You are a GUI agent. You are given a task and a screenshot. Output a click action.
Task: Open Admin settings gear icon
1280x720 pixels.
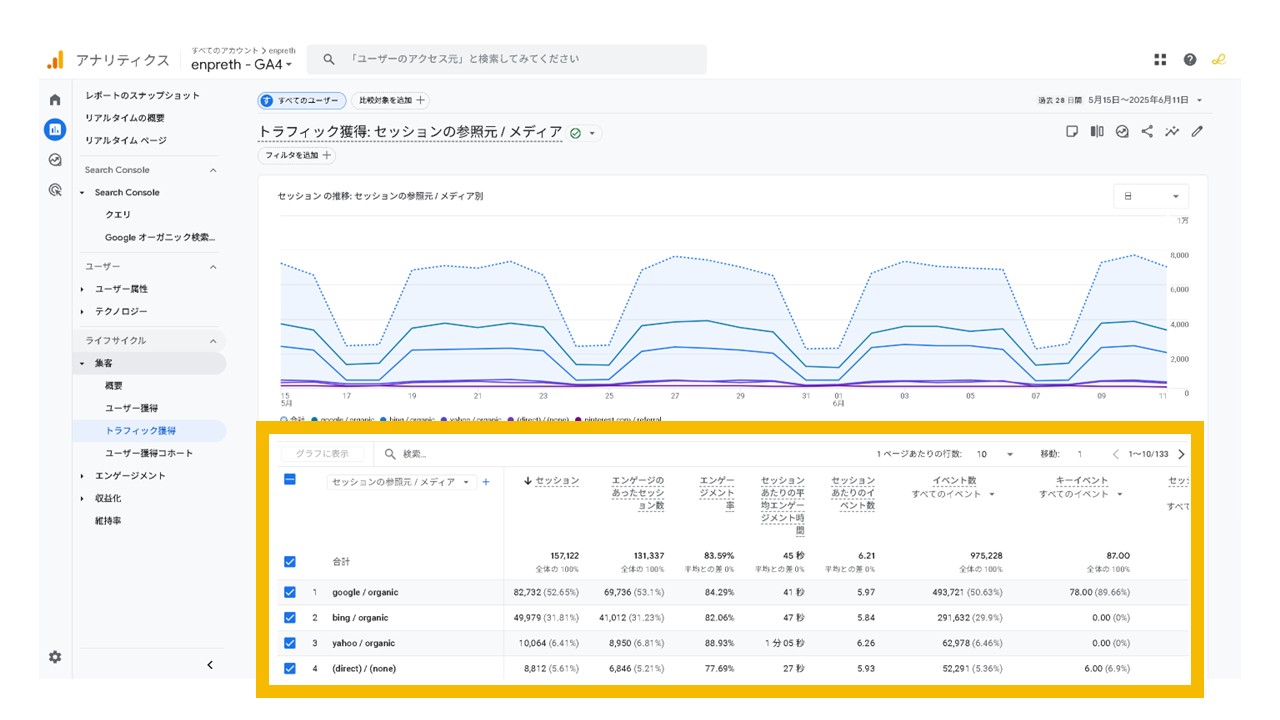click(55, 657)
